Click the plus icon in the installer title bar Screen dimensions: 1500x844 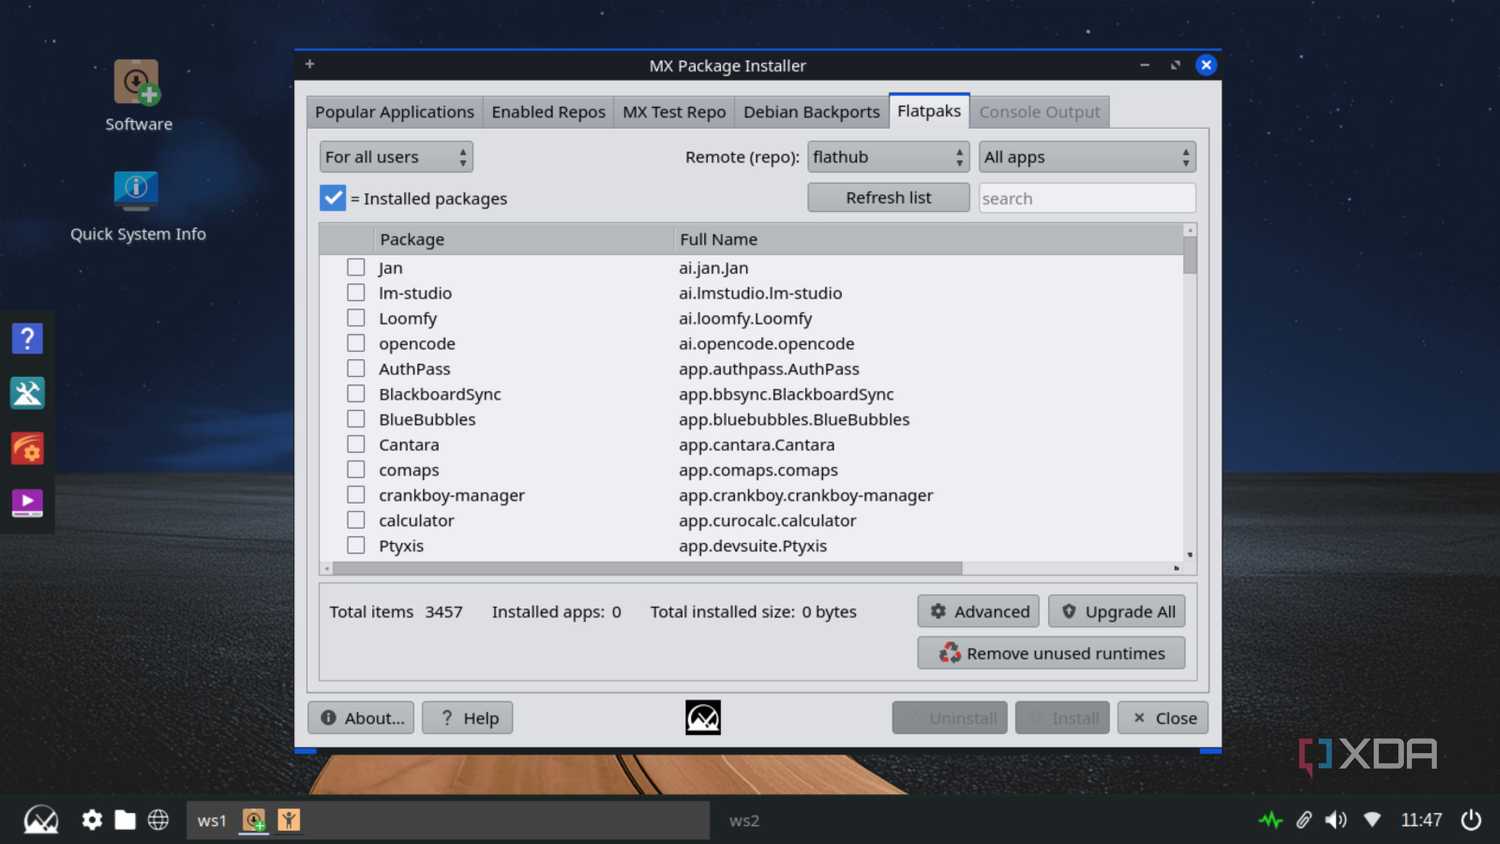point(310,64)
